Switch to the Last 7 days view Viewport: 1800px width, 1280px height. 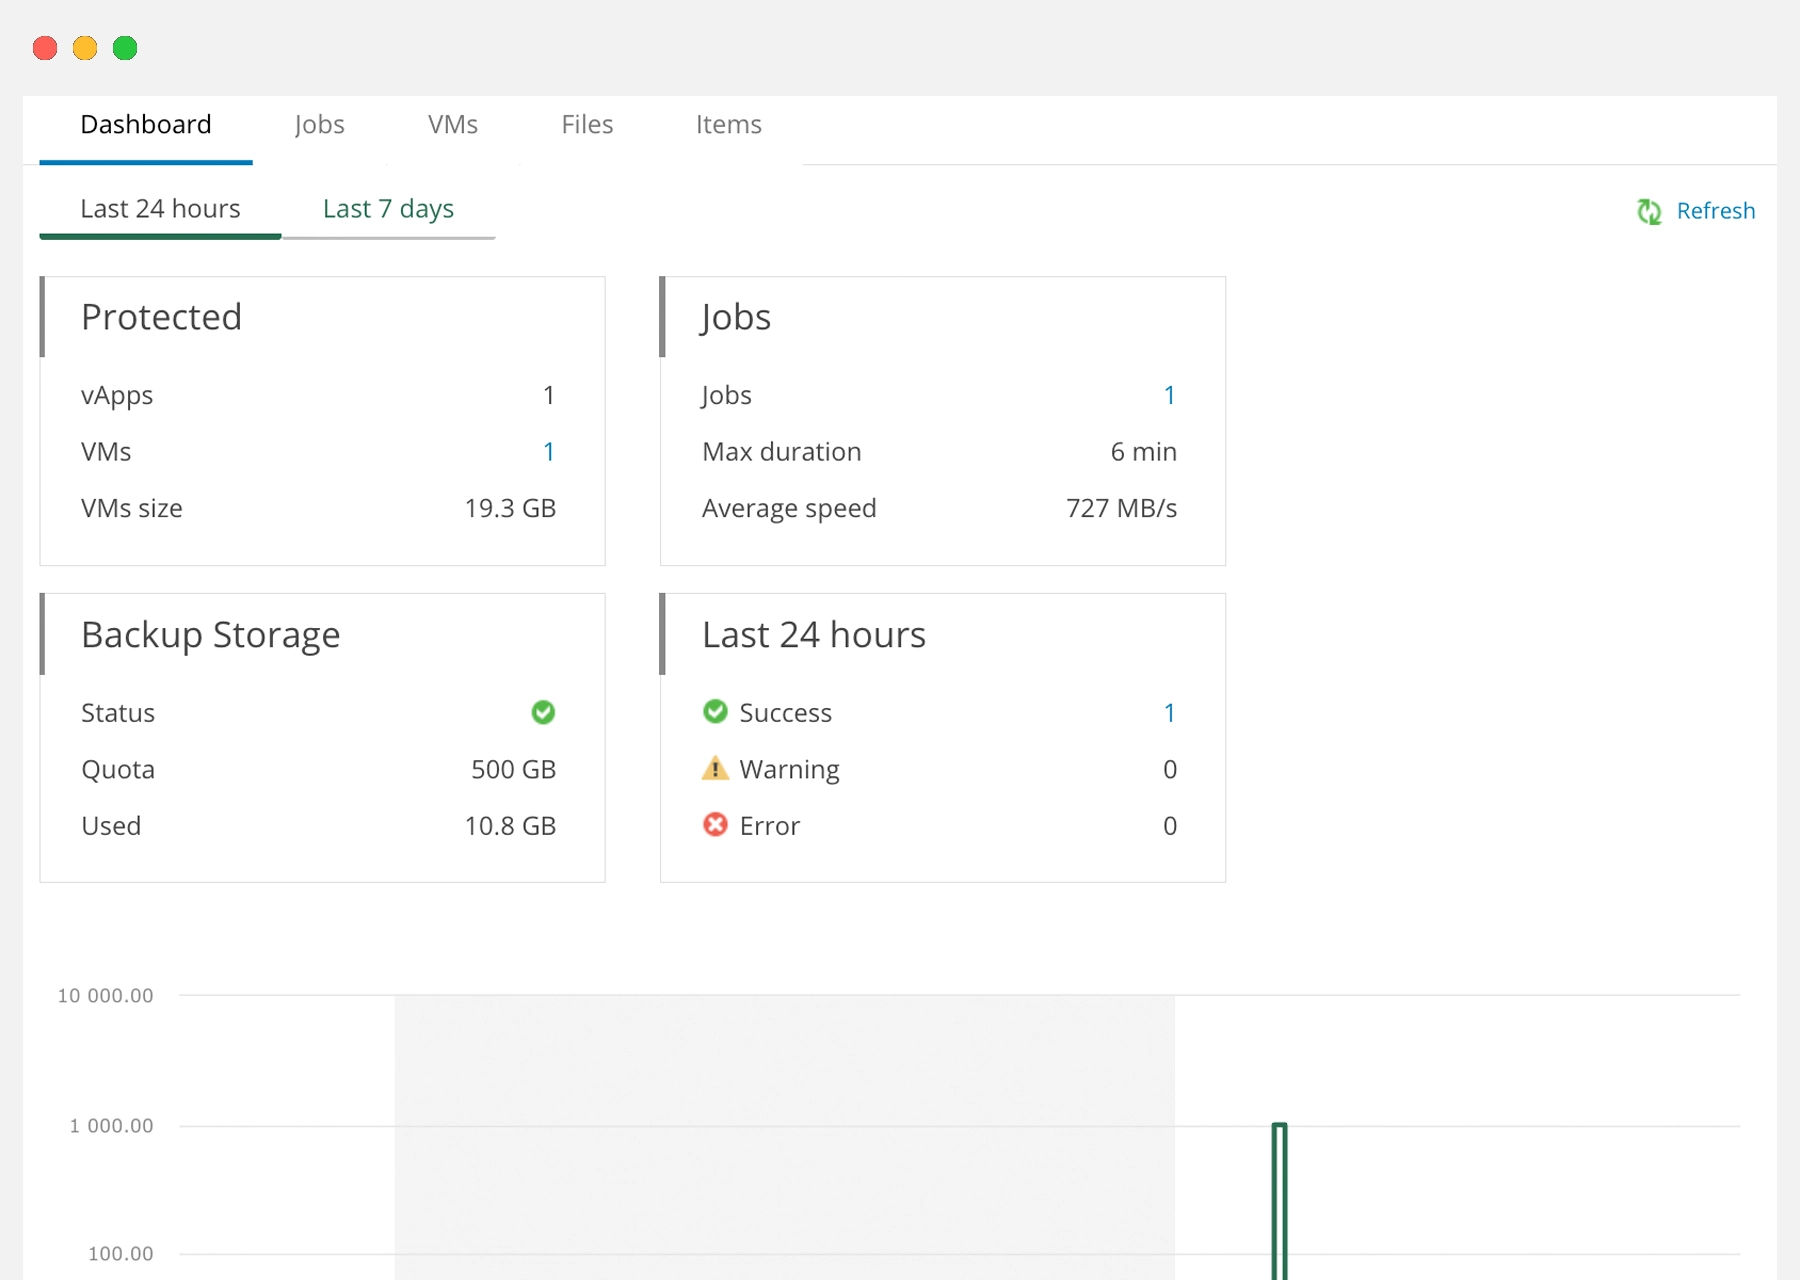click(388, 209)
